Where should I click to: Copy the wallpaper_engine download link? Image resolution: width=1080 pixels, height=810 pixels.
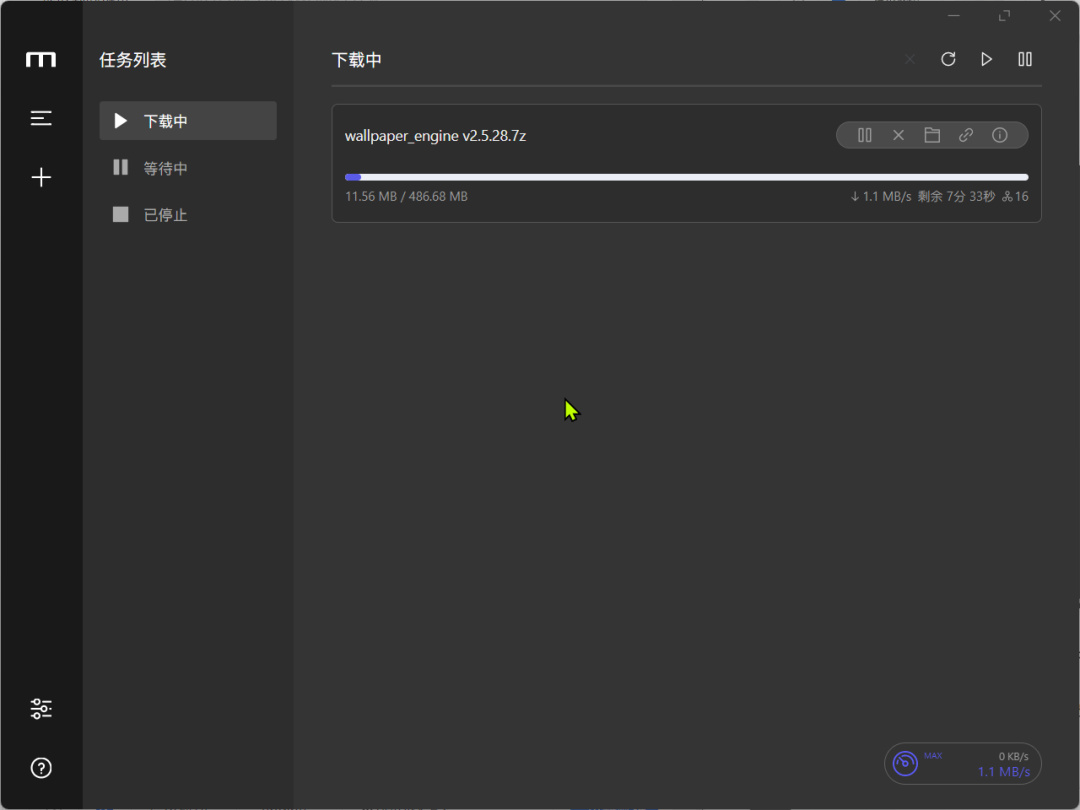[966, 135]
